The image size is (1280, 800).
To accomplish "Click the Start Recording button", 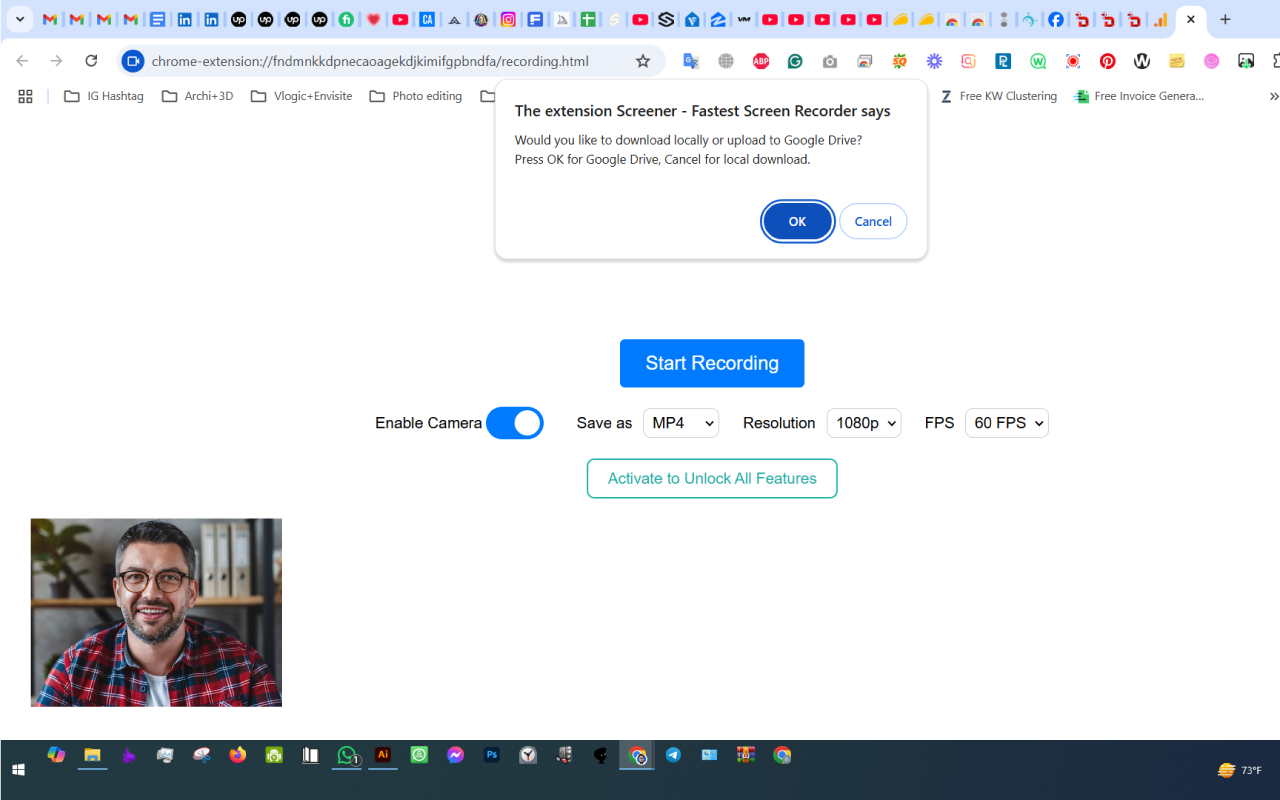I will click(x=712, y=363).
